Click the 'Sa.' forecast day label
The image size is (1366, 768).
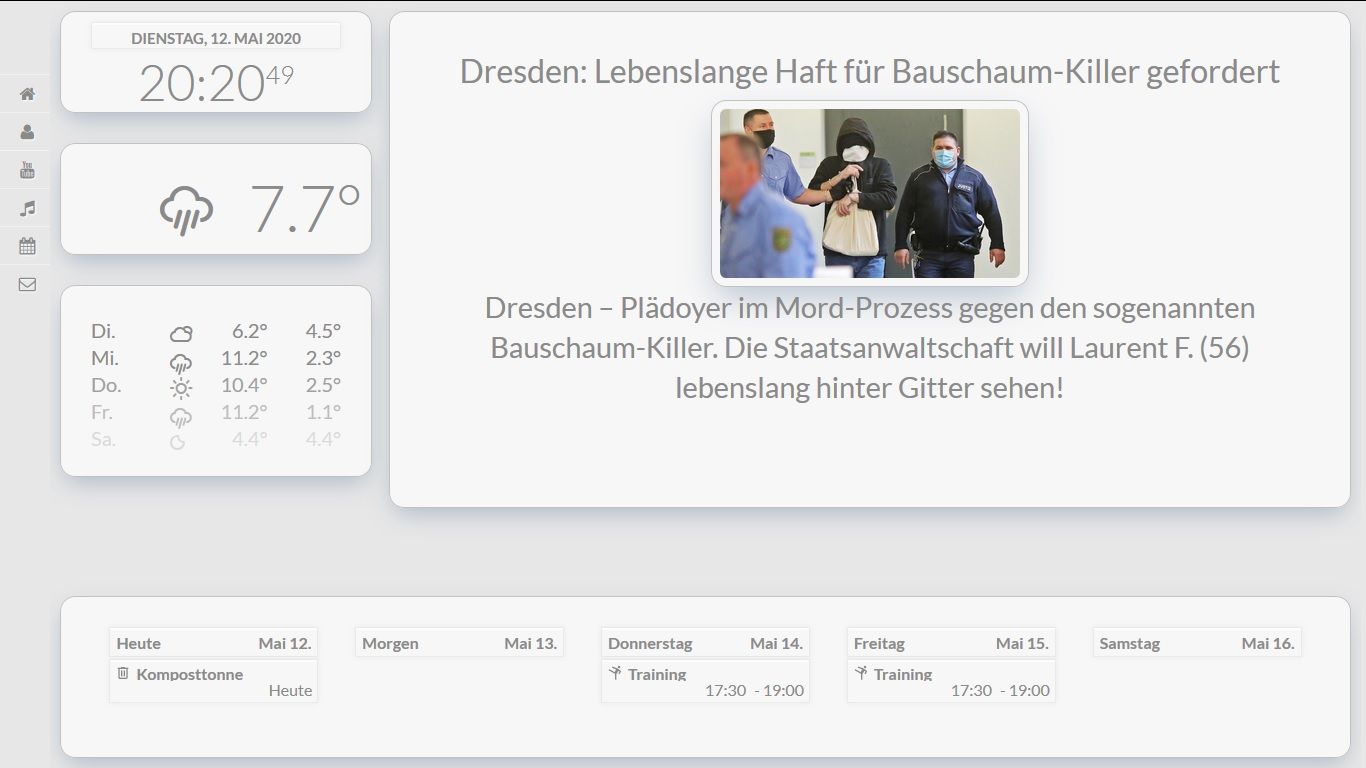click(104, 439)
